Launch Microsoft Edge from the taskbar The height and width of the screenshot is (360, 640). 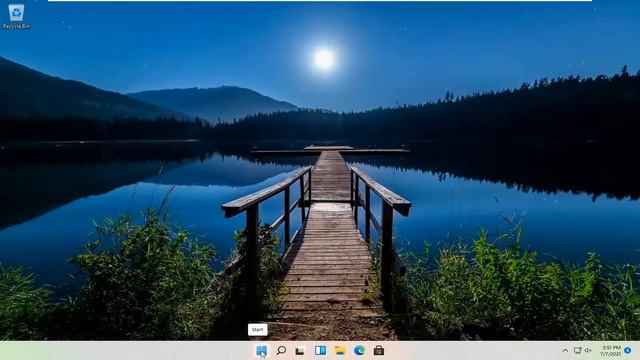[x=359, y=350]
